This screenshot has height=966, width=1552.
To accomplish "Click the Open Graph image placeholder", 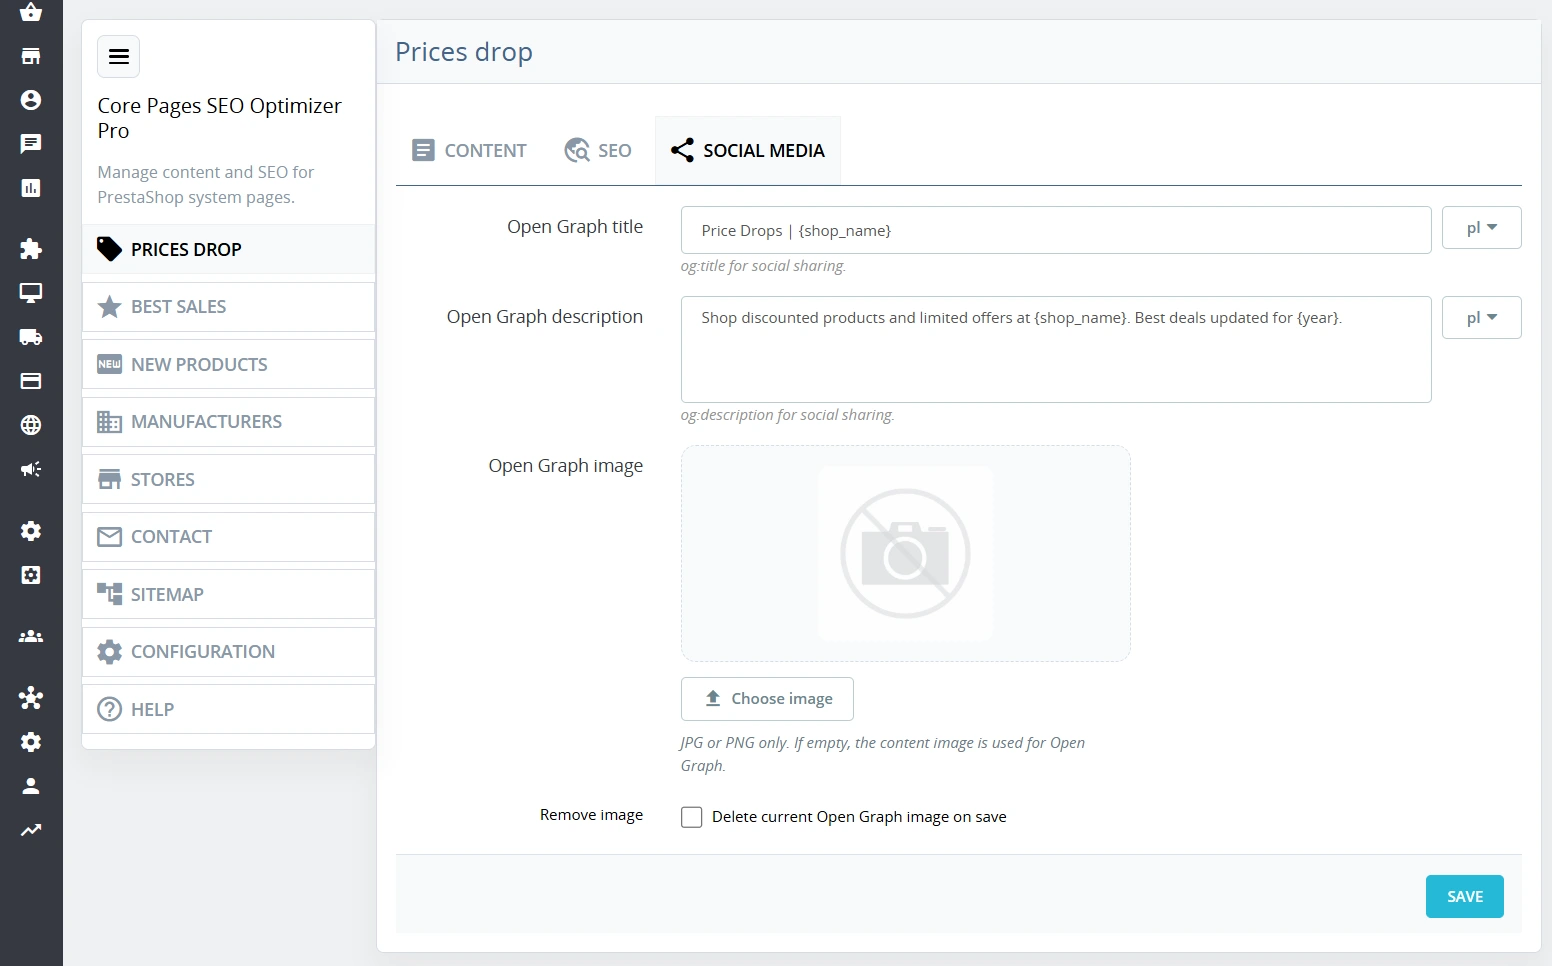I will click(906, 553).
